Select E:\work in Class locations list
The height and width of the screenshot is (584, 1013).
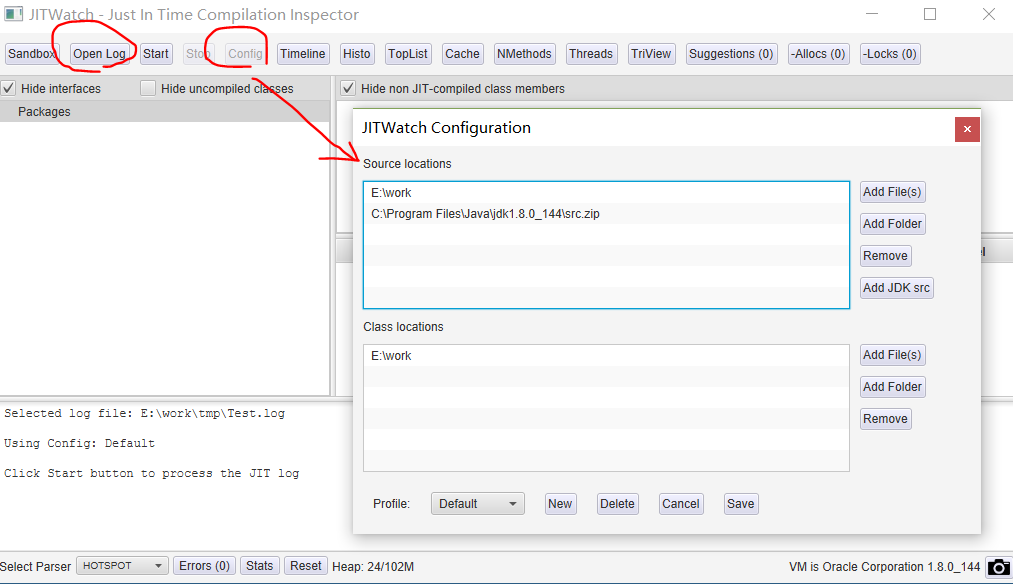(x=606, y=356)
